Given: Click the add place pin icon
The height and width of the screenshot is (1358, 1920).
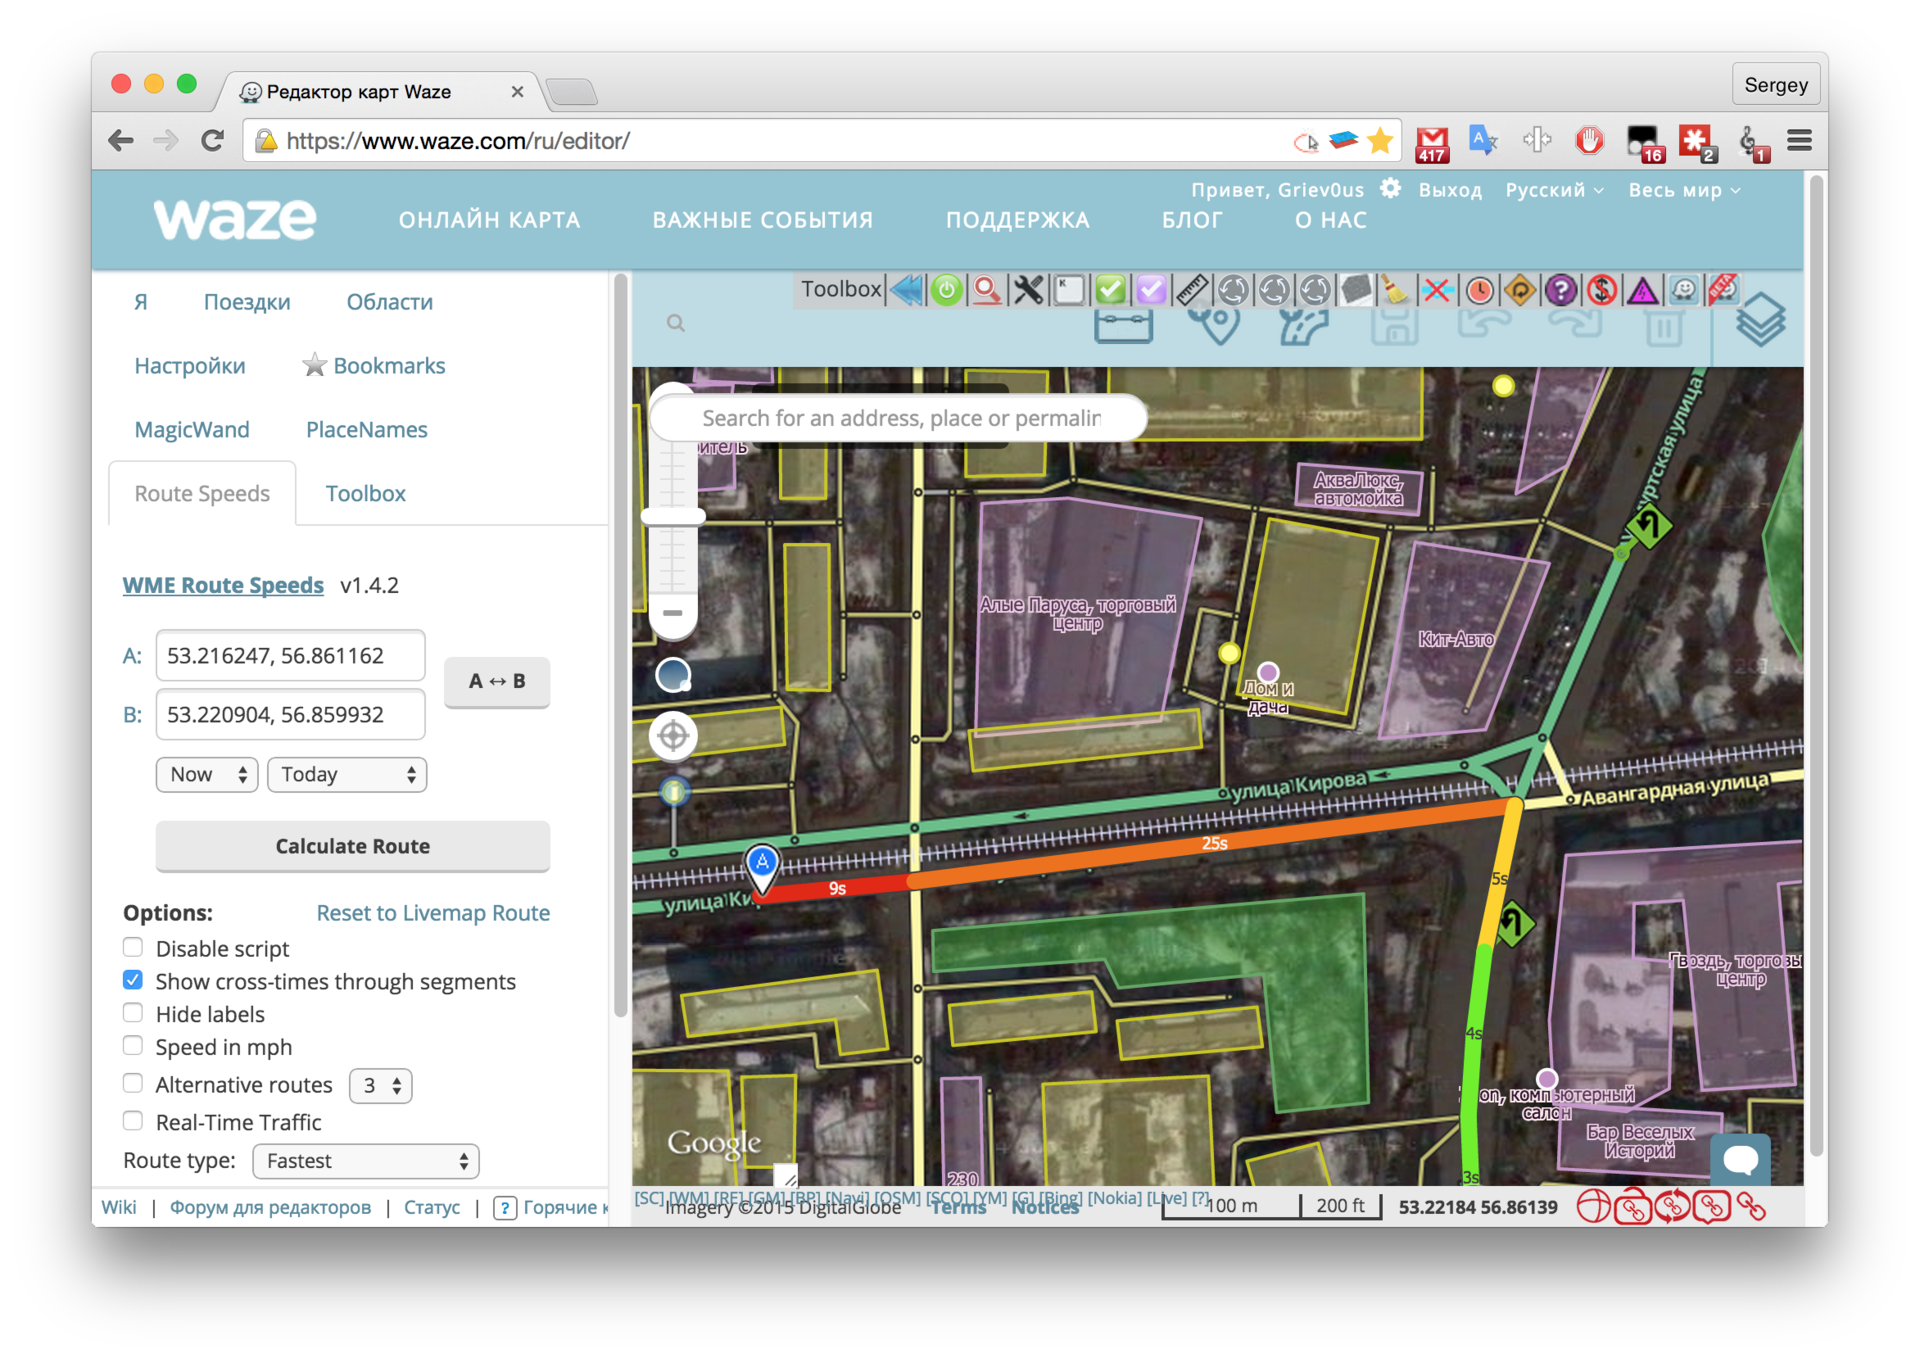Looking at the screenshot, I should 1214,325.
